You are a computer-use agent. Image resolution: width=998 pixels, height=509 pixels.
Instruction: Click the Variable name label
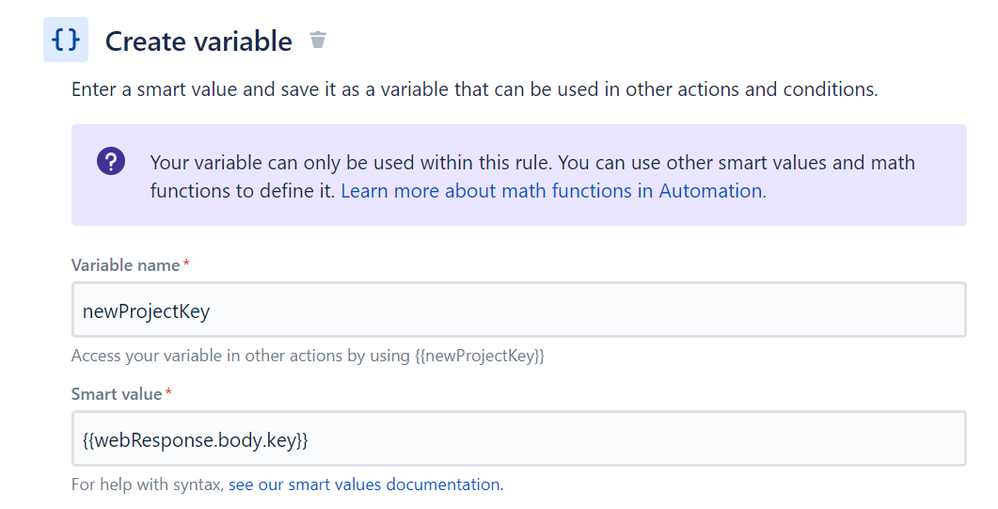125,265
